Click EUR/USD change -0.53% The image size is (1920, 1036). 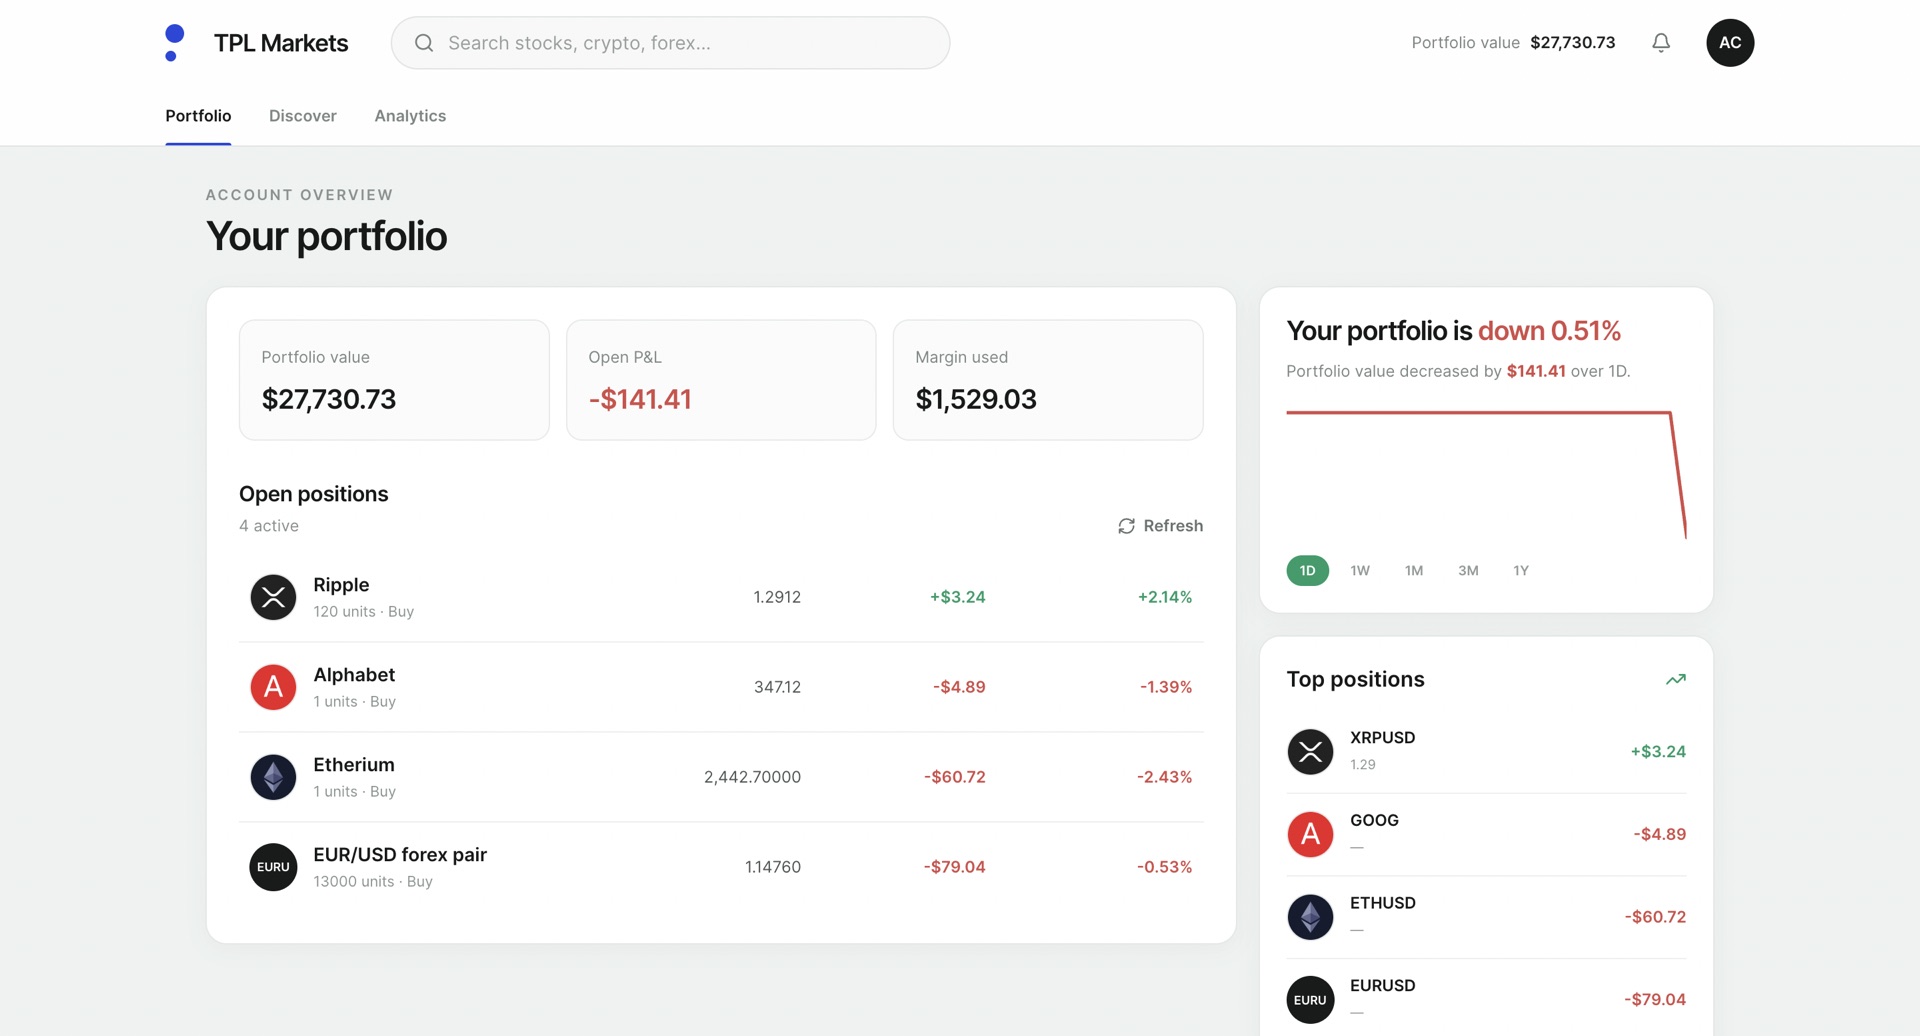coord(1164,867)
